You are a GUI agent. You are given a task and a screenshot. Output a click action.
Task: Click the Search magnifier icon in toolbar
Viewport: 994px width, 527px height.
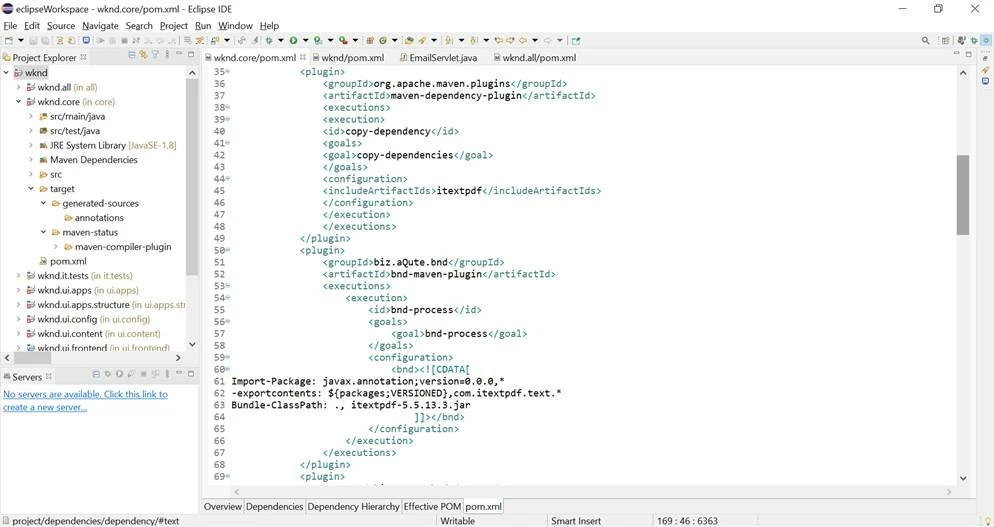(926, 41)
